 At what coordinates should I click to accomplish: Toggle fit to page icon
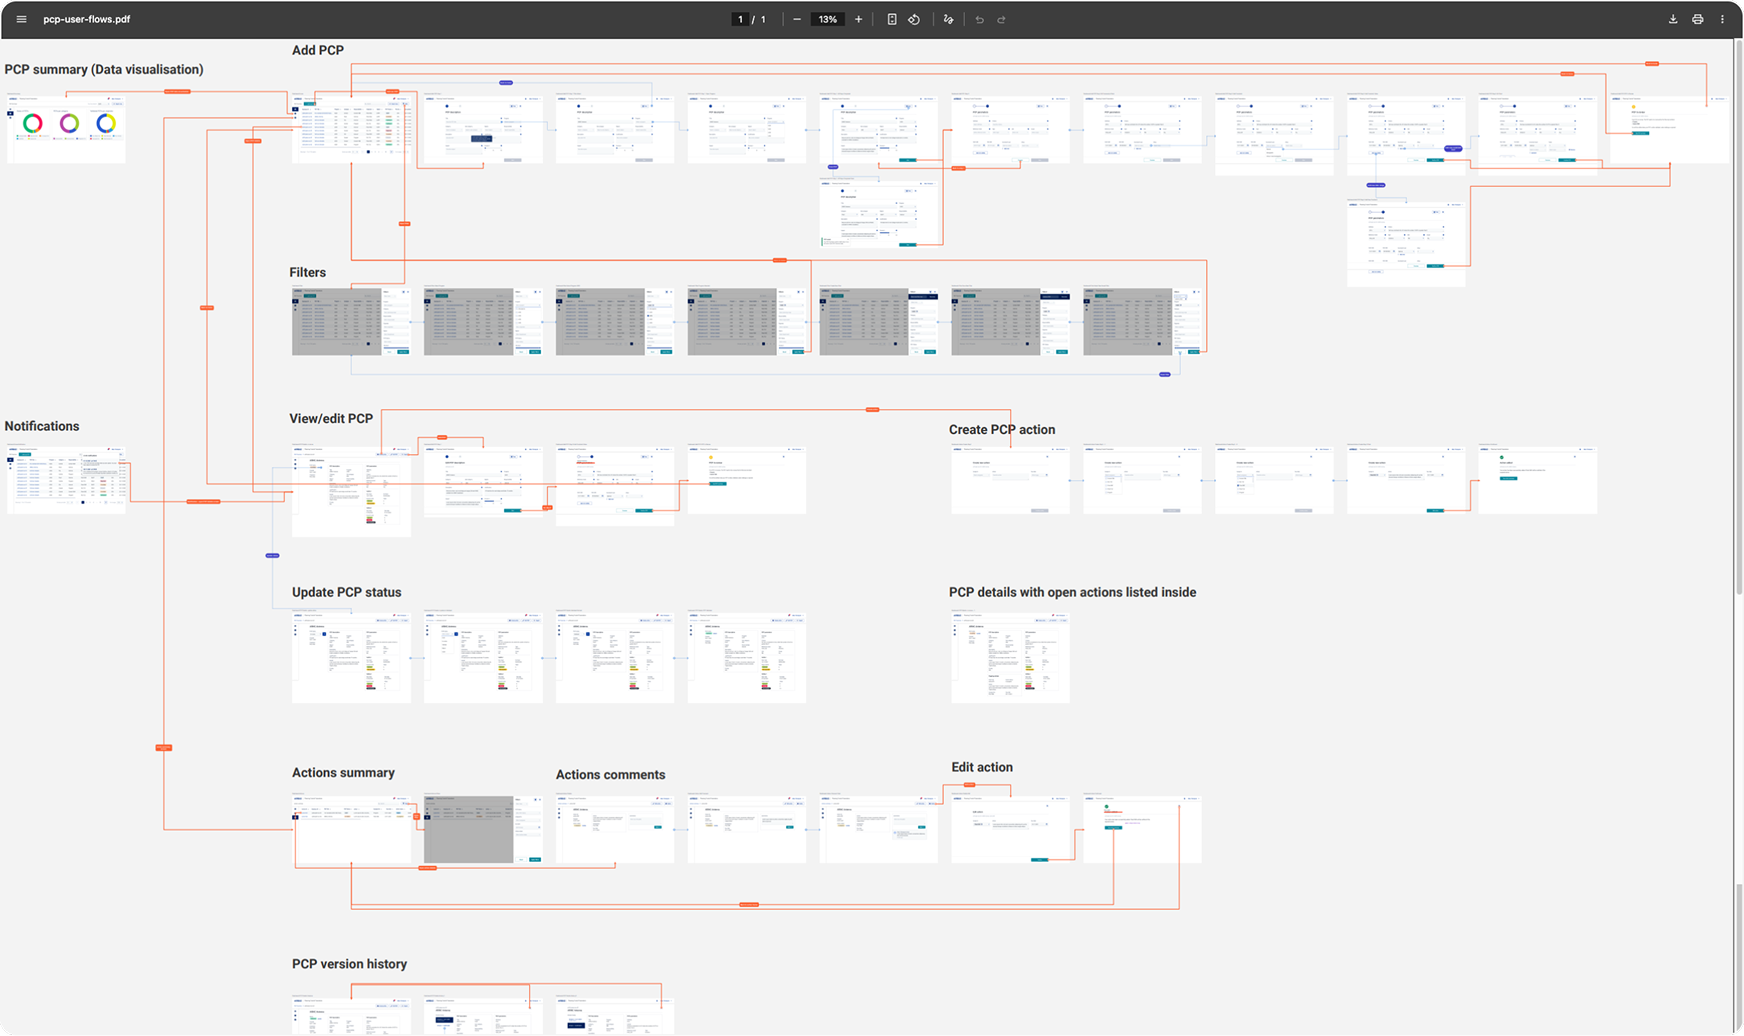(x=892, y=19)
